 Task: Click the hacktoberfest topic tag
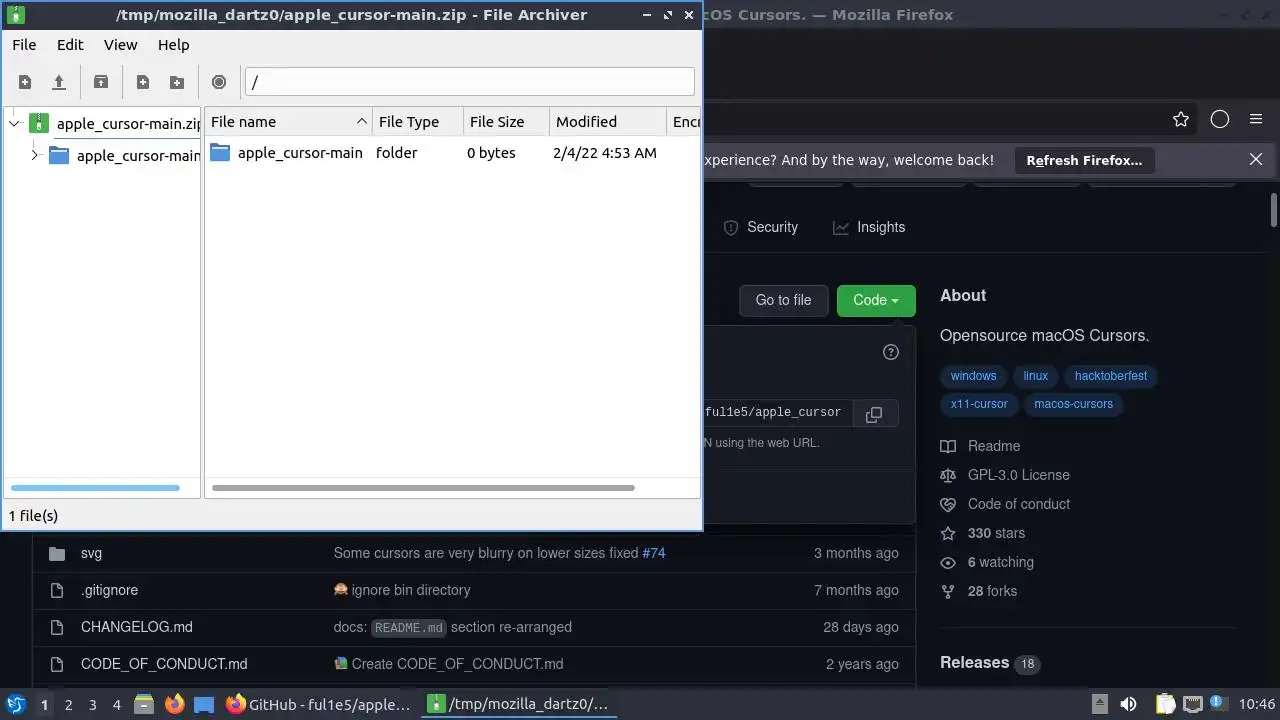tap(1111, 376)
